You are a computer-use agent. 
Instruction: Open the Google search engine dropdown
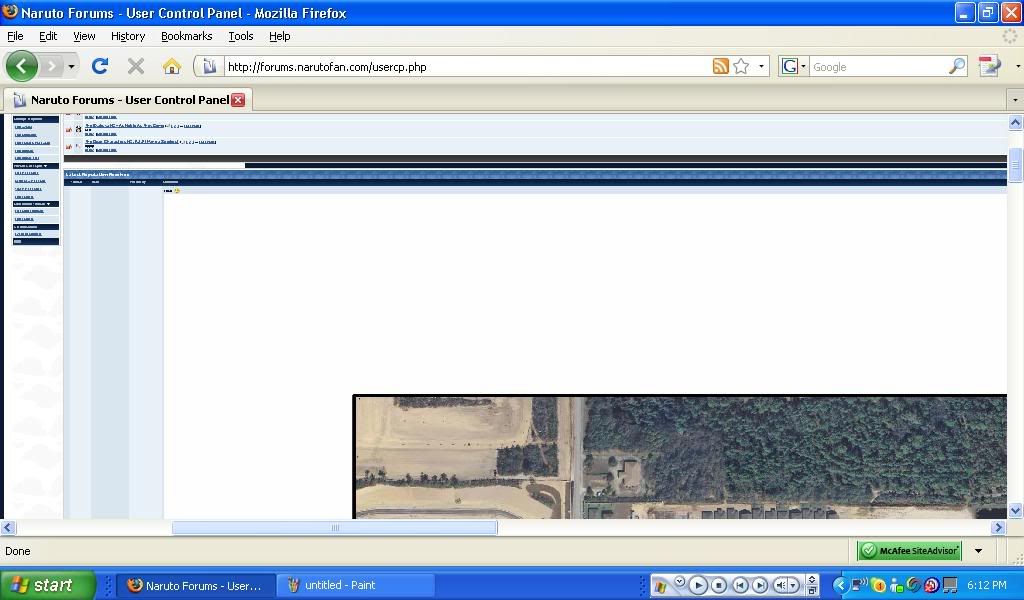(792, 66)
